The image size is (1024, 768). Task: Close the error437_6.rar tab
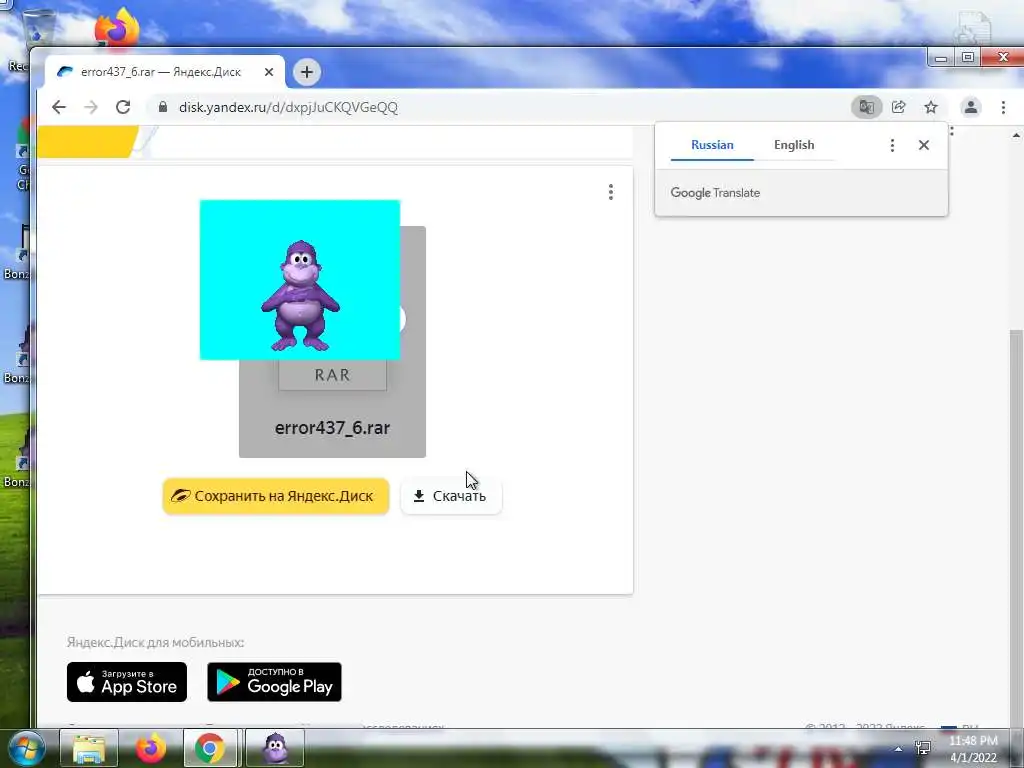(268, 72)
